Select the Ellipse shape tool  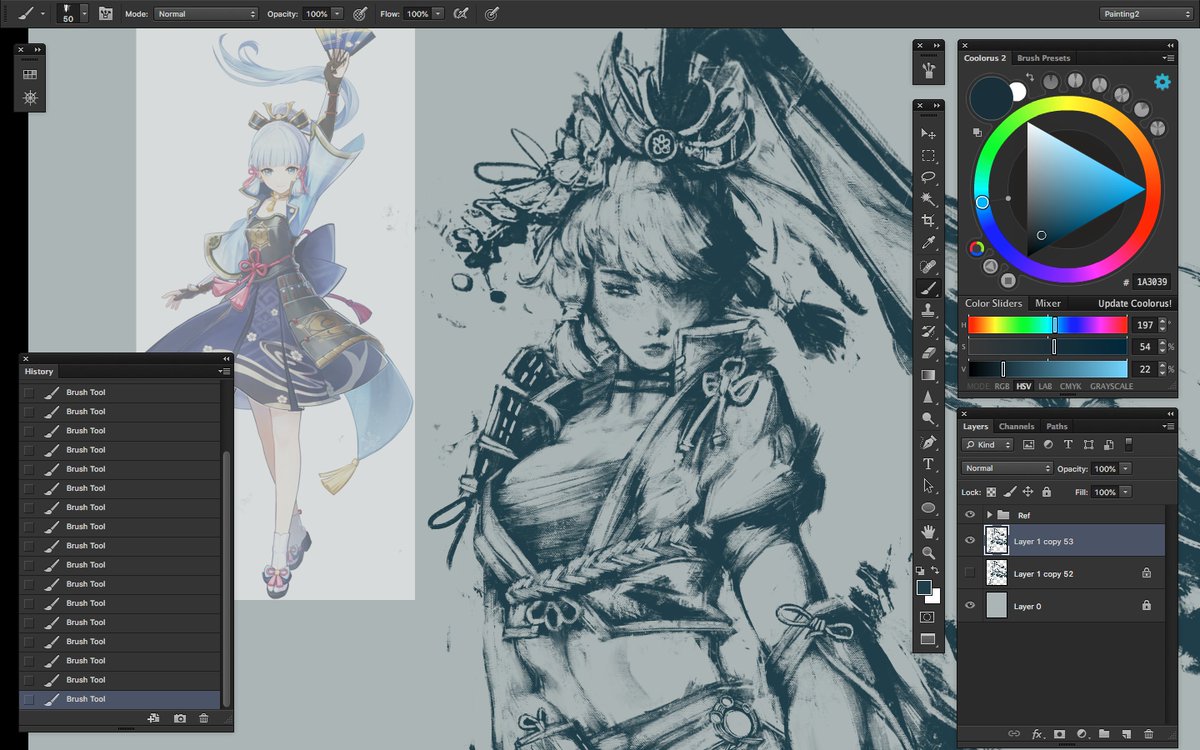928,508
